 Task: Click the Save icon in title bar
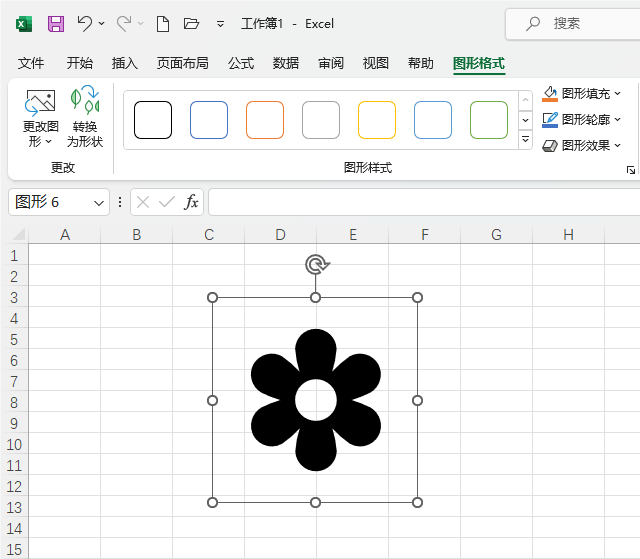[56, 23]
